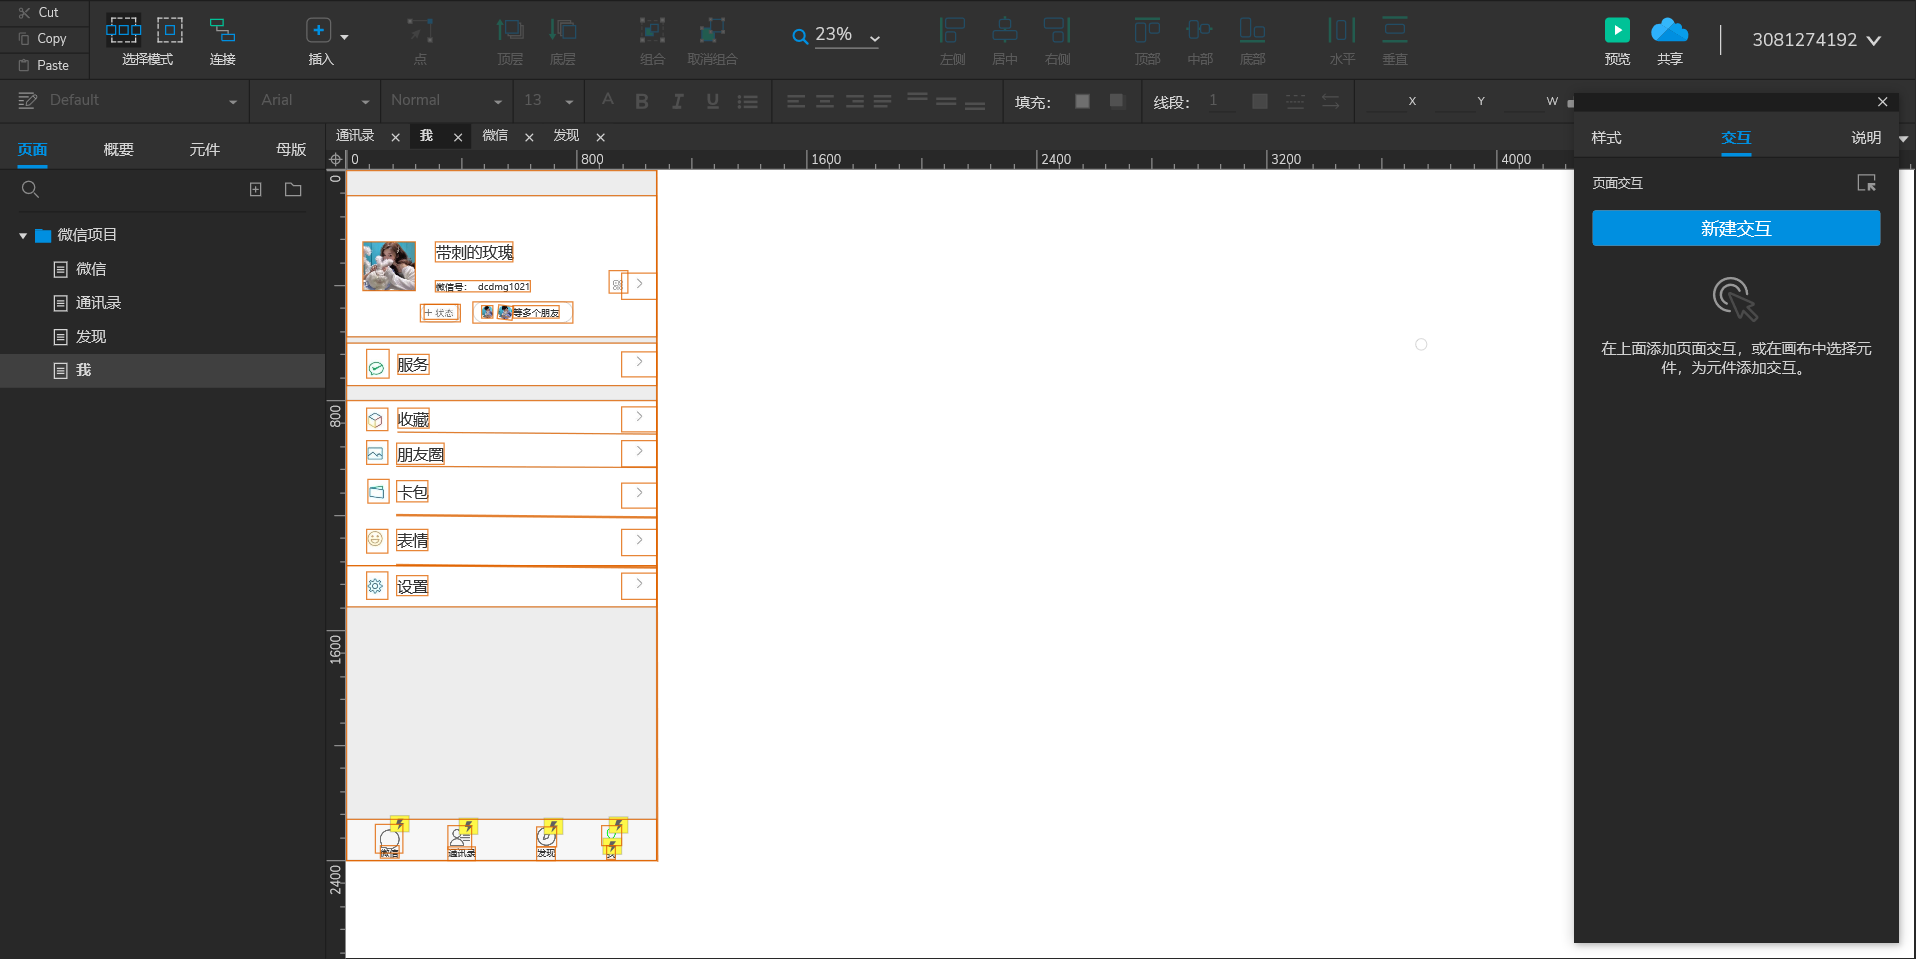The height and width of the screenshot is (959, 1916).
Task: Click the text color A icon
Action: point(607,100)
